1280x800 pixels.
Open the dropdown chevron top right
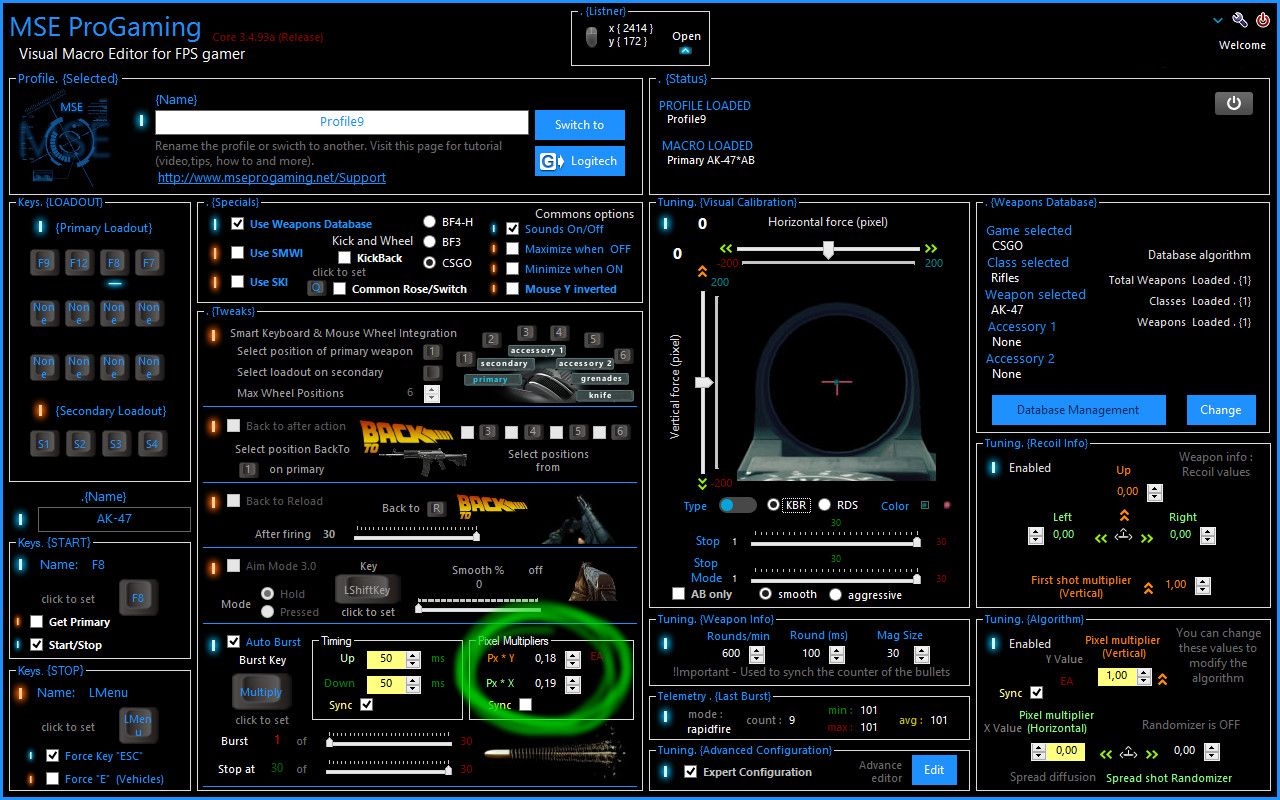[x=1218, y=20]
